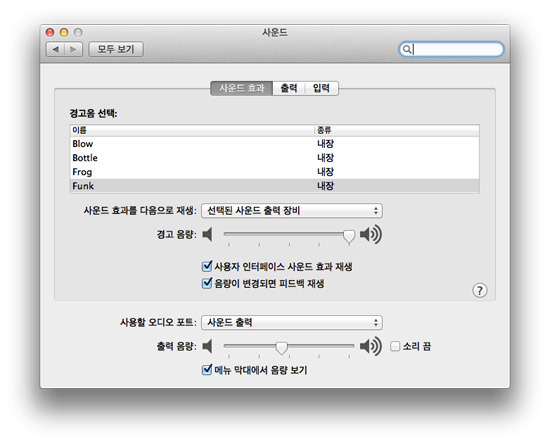
Task: Click the loud speaker icon beside 출력 음량
Action: 371,347
